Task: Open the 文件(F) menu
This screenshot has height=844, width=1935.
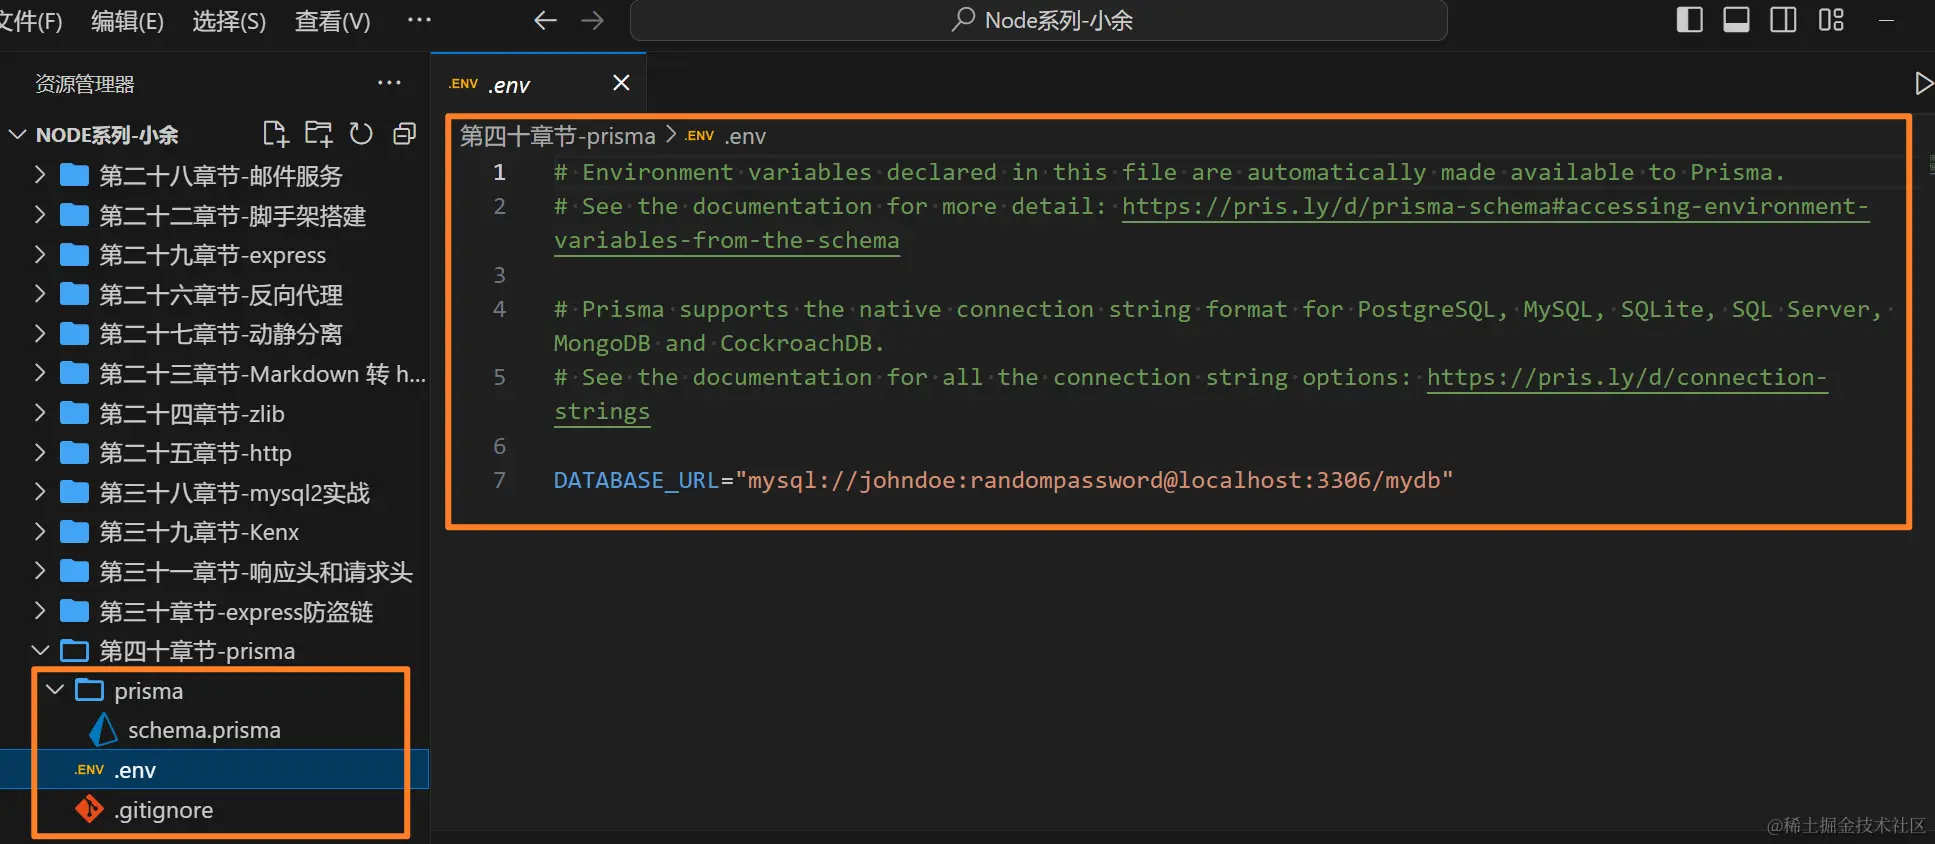Action: [x=30, y=21]
